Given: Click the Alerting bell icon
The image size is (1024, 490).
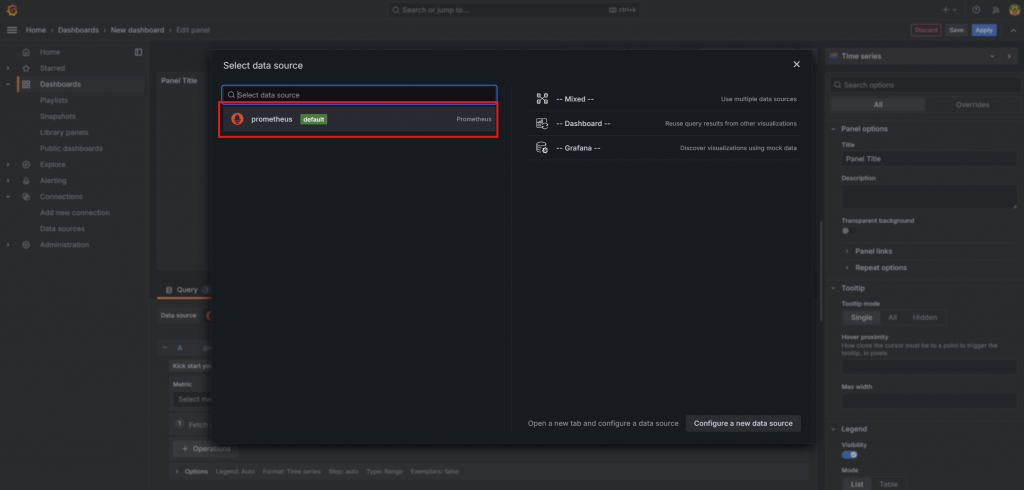Looking at the screenshot, I should 26,180.
